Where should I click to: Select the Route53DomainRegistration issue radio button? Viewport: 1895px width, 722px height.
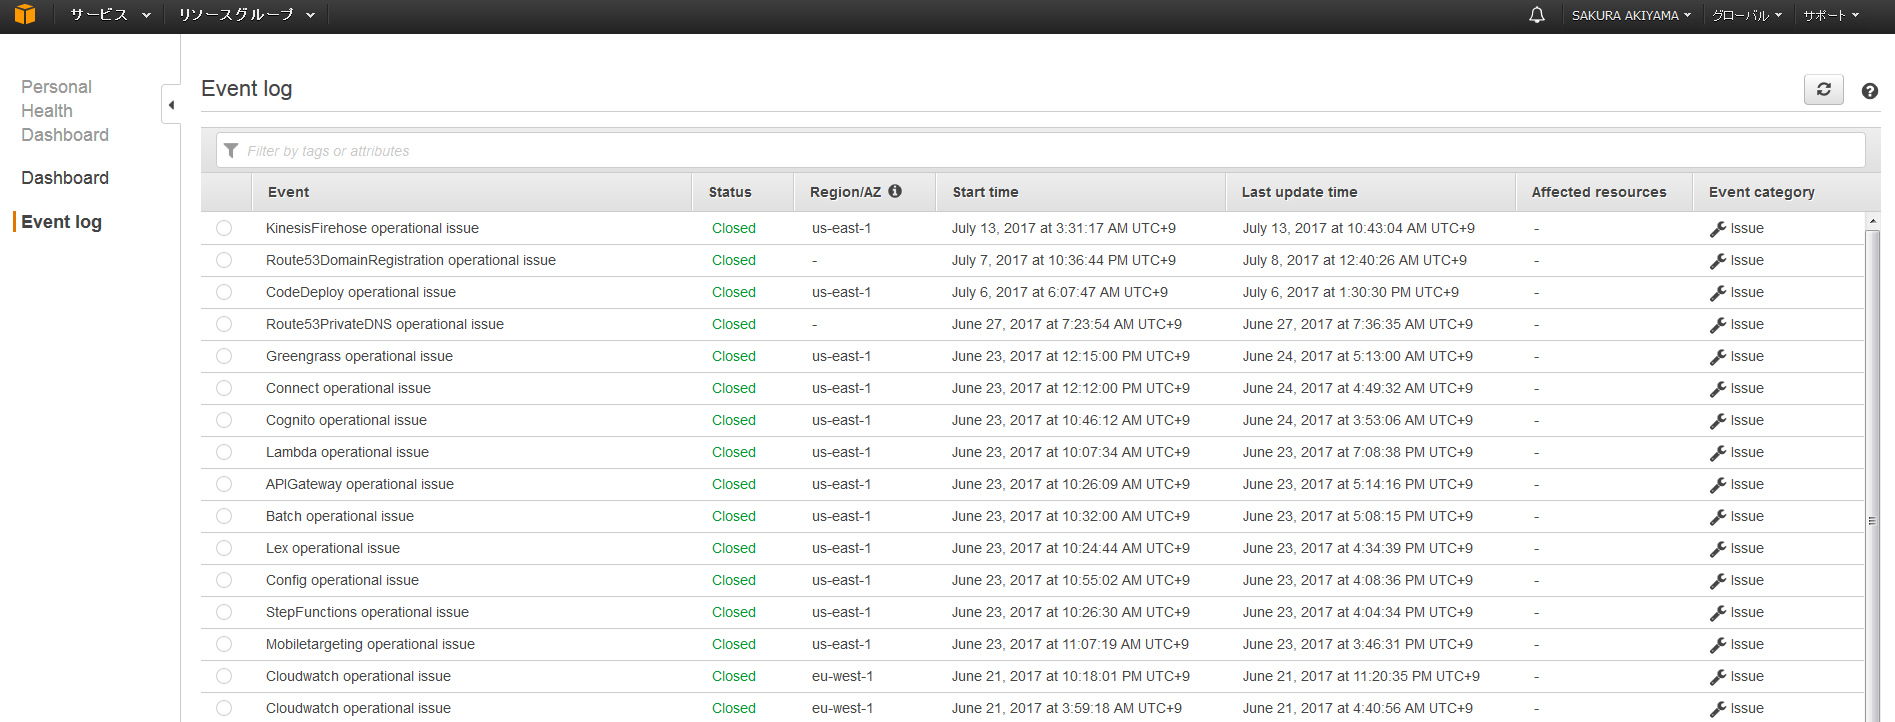click(x=224, y=260)
